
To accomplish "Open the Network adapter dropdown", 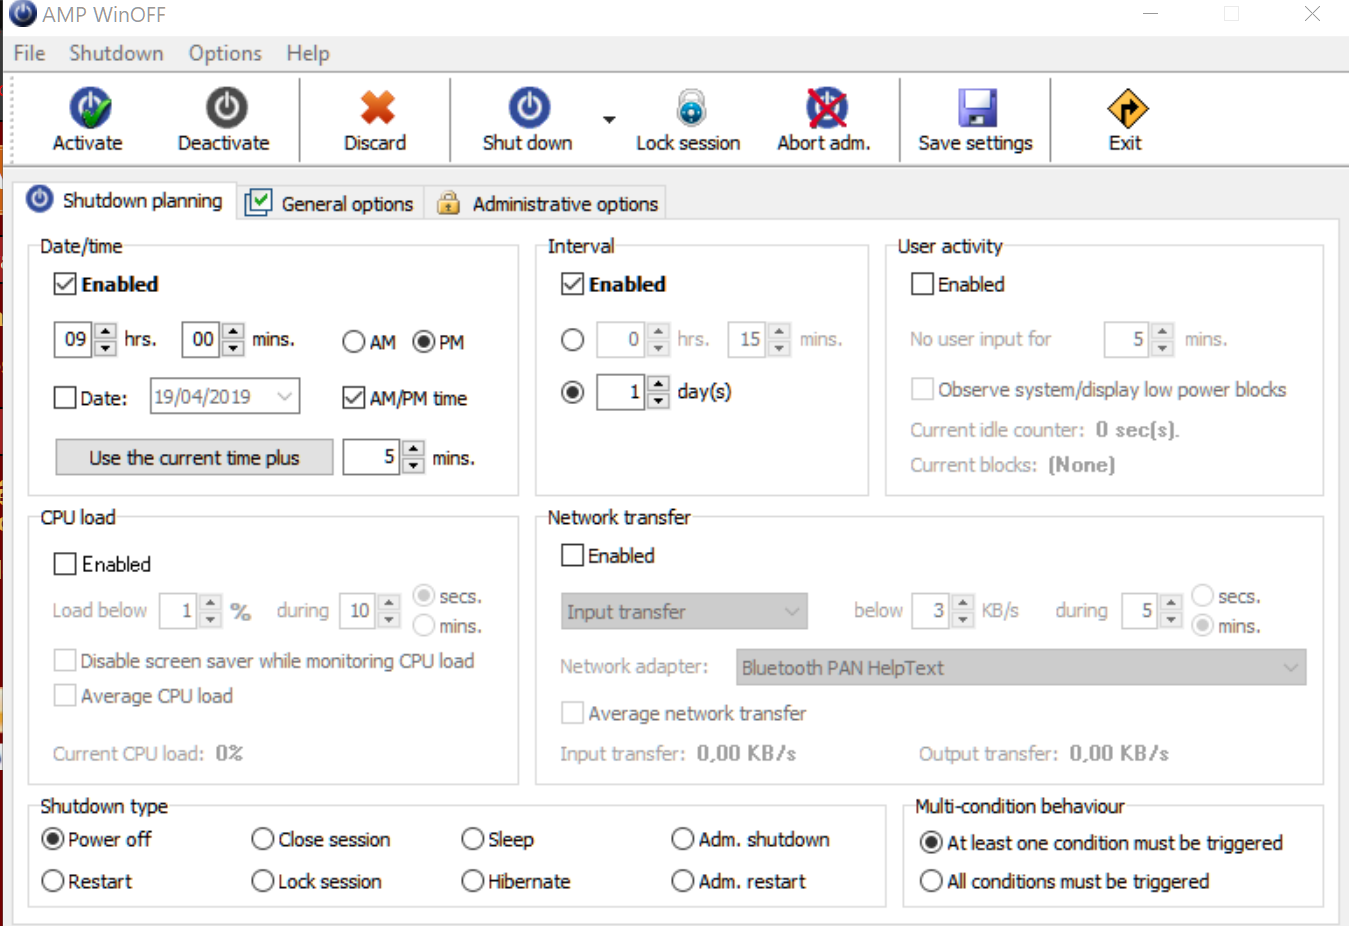I will click(1290, 668).
